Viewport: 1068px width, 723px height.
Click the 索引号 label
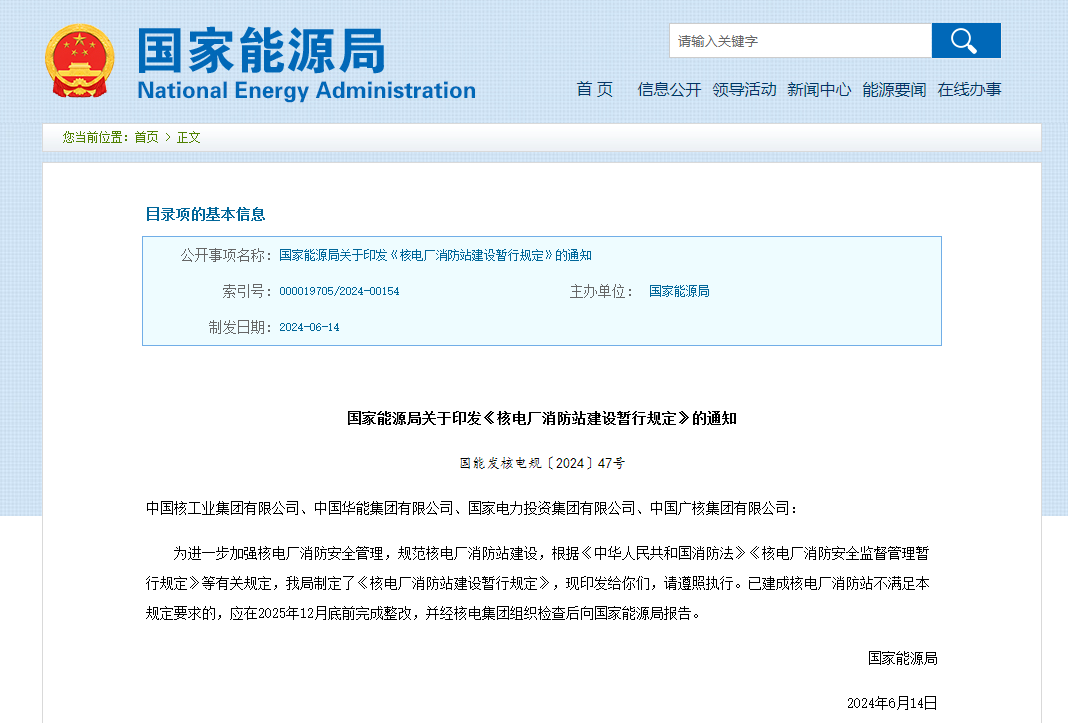click(x=247, y=292)
